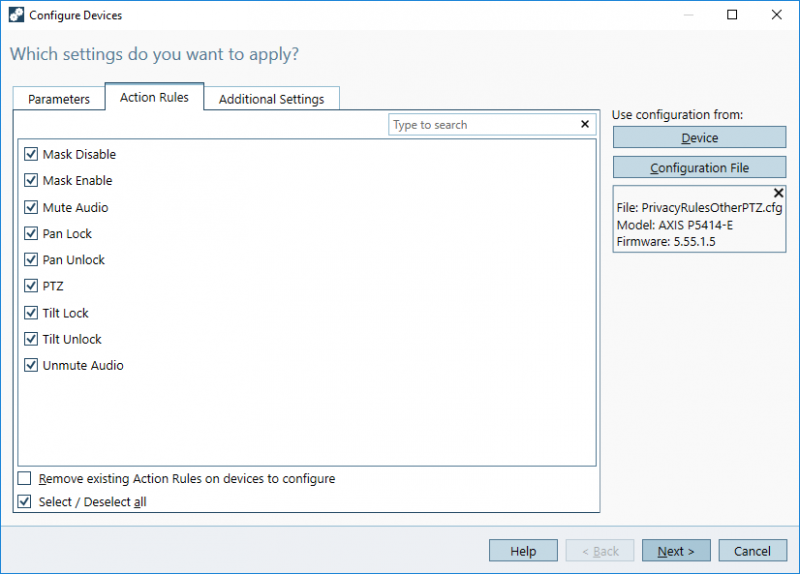
Task: Proceed with the Next button
Action: 676,551
